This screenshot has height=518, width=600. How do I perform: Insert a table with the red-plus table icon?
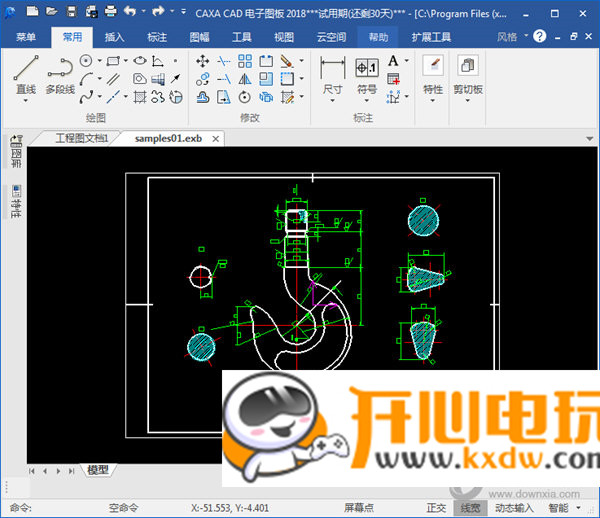(393, 79)
